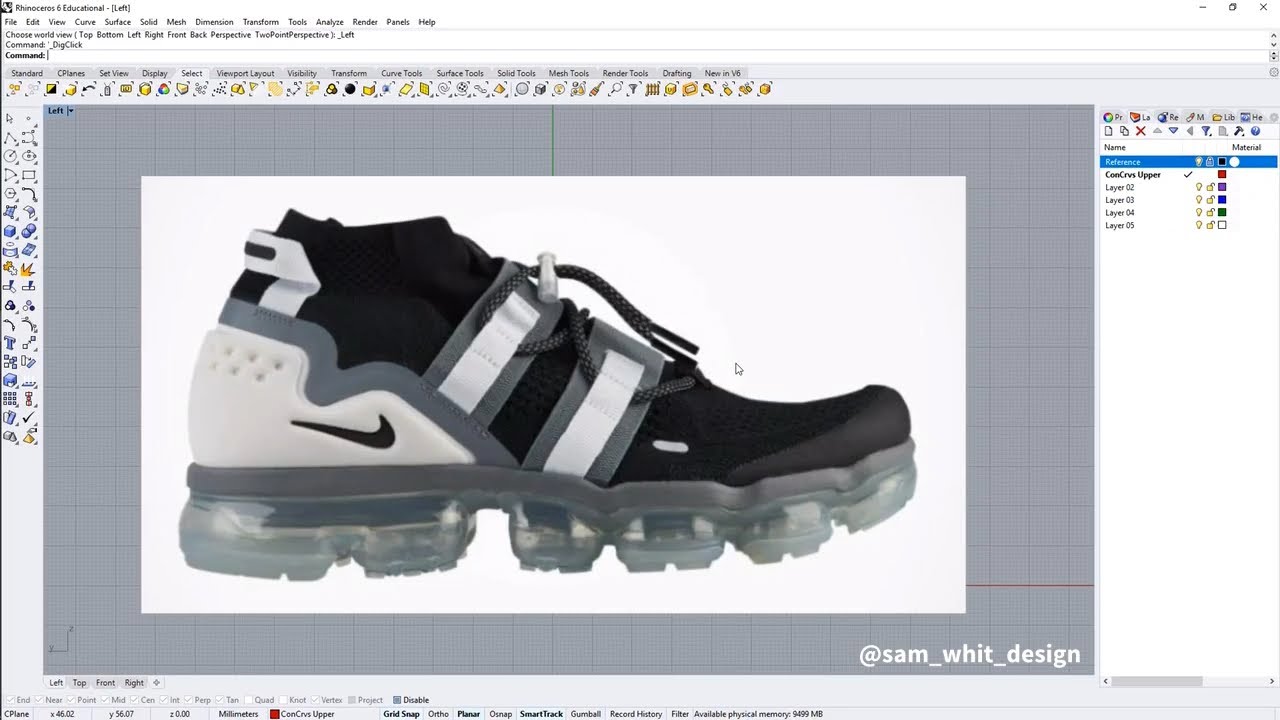The height and width of the screenshot is (720, 1280).
Task: Select the Polyline tool in left sidebar
Action: [10, 137]
